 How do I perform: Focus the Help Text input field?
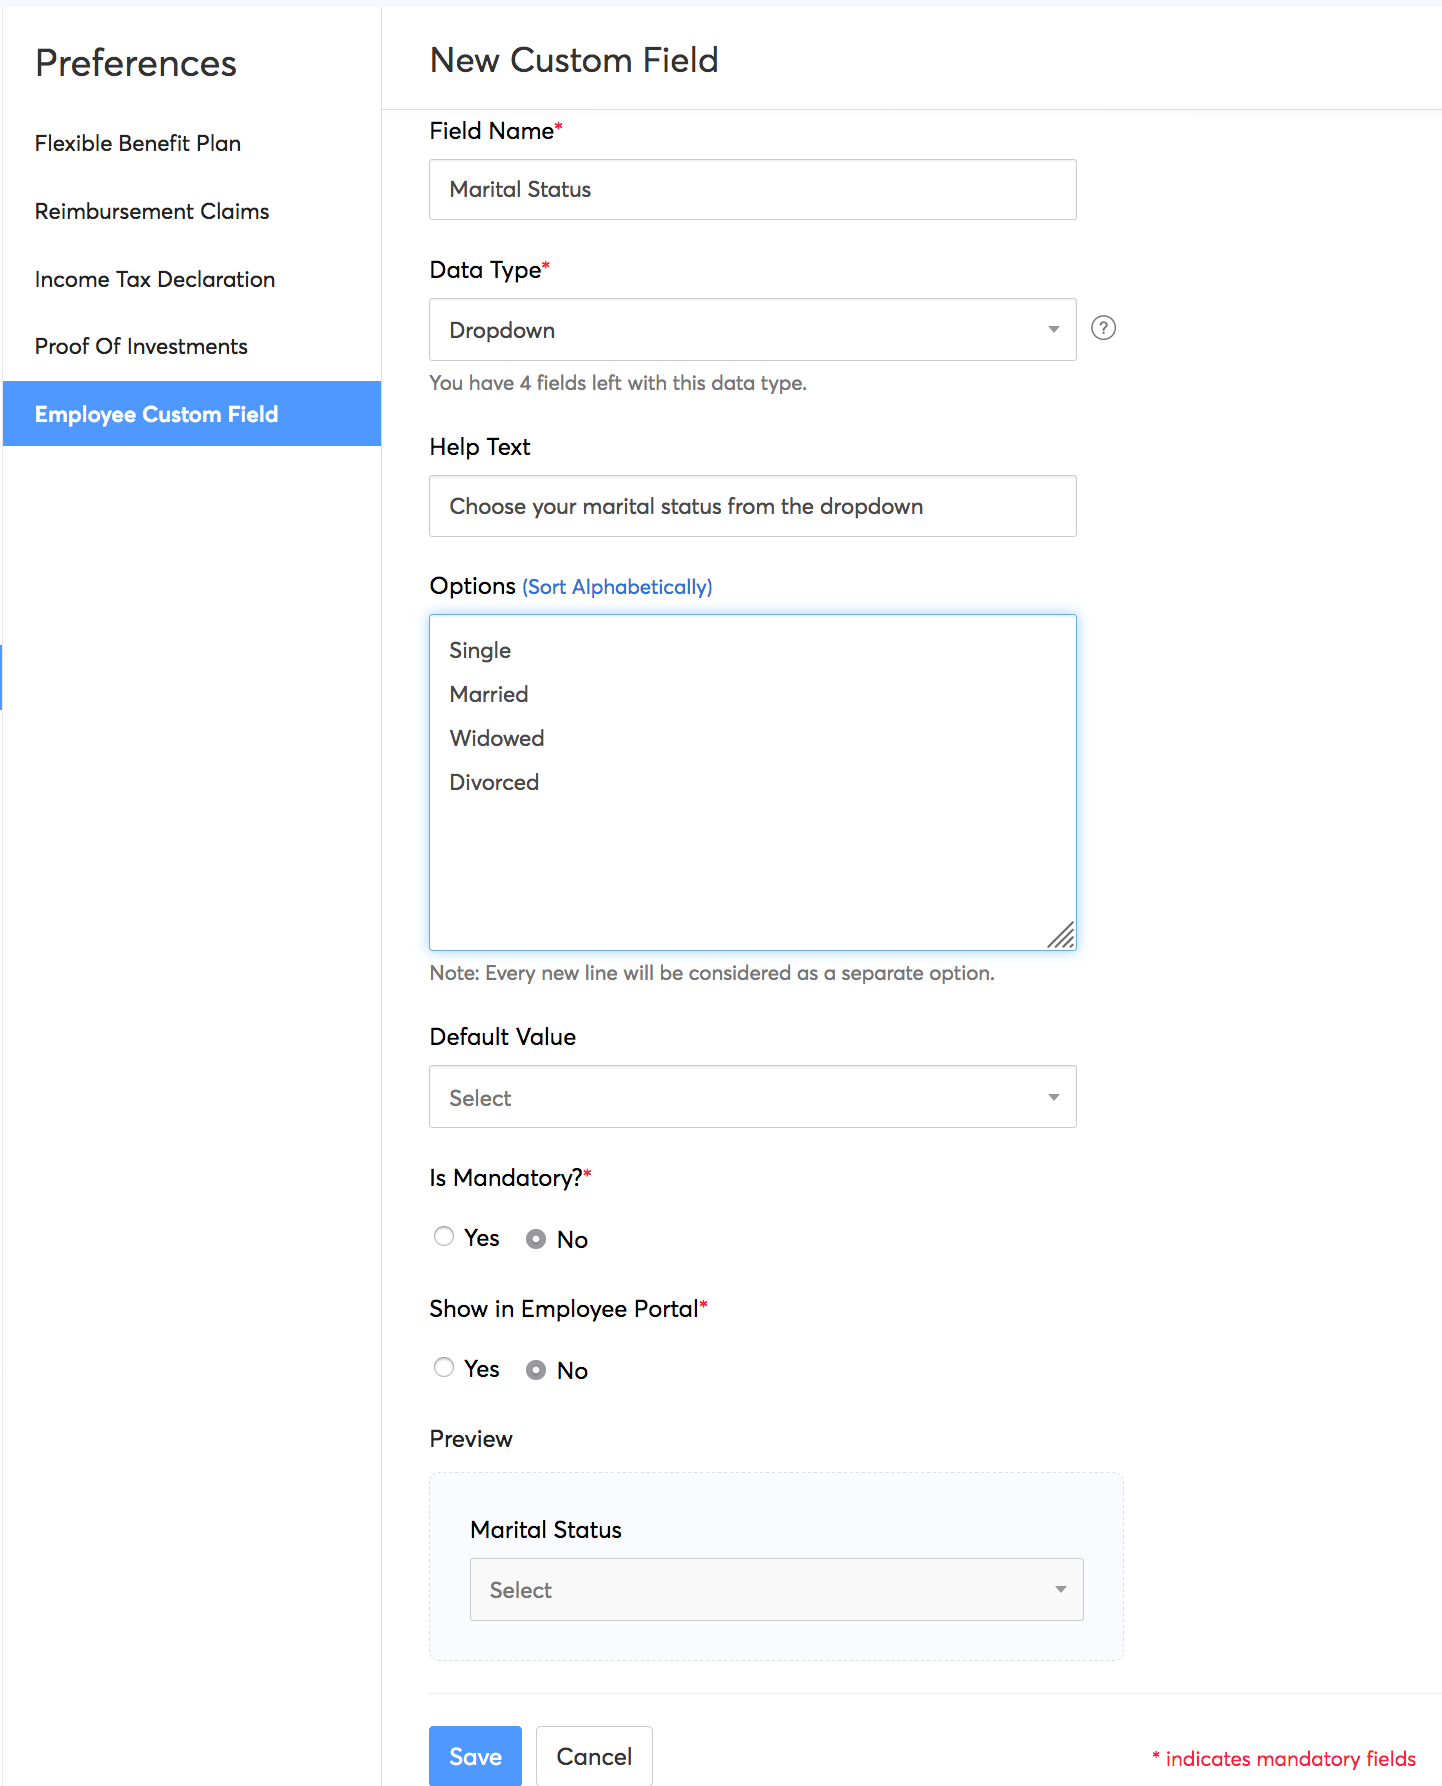pyautogui.click(x=752, y=506)
